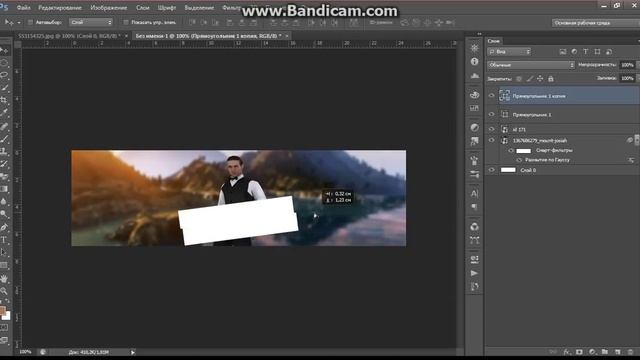Select the Gradient tool
Viewport: 640px width, 360px height.
pyautogui.click(x=4, y=189)
